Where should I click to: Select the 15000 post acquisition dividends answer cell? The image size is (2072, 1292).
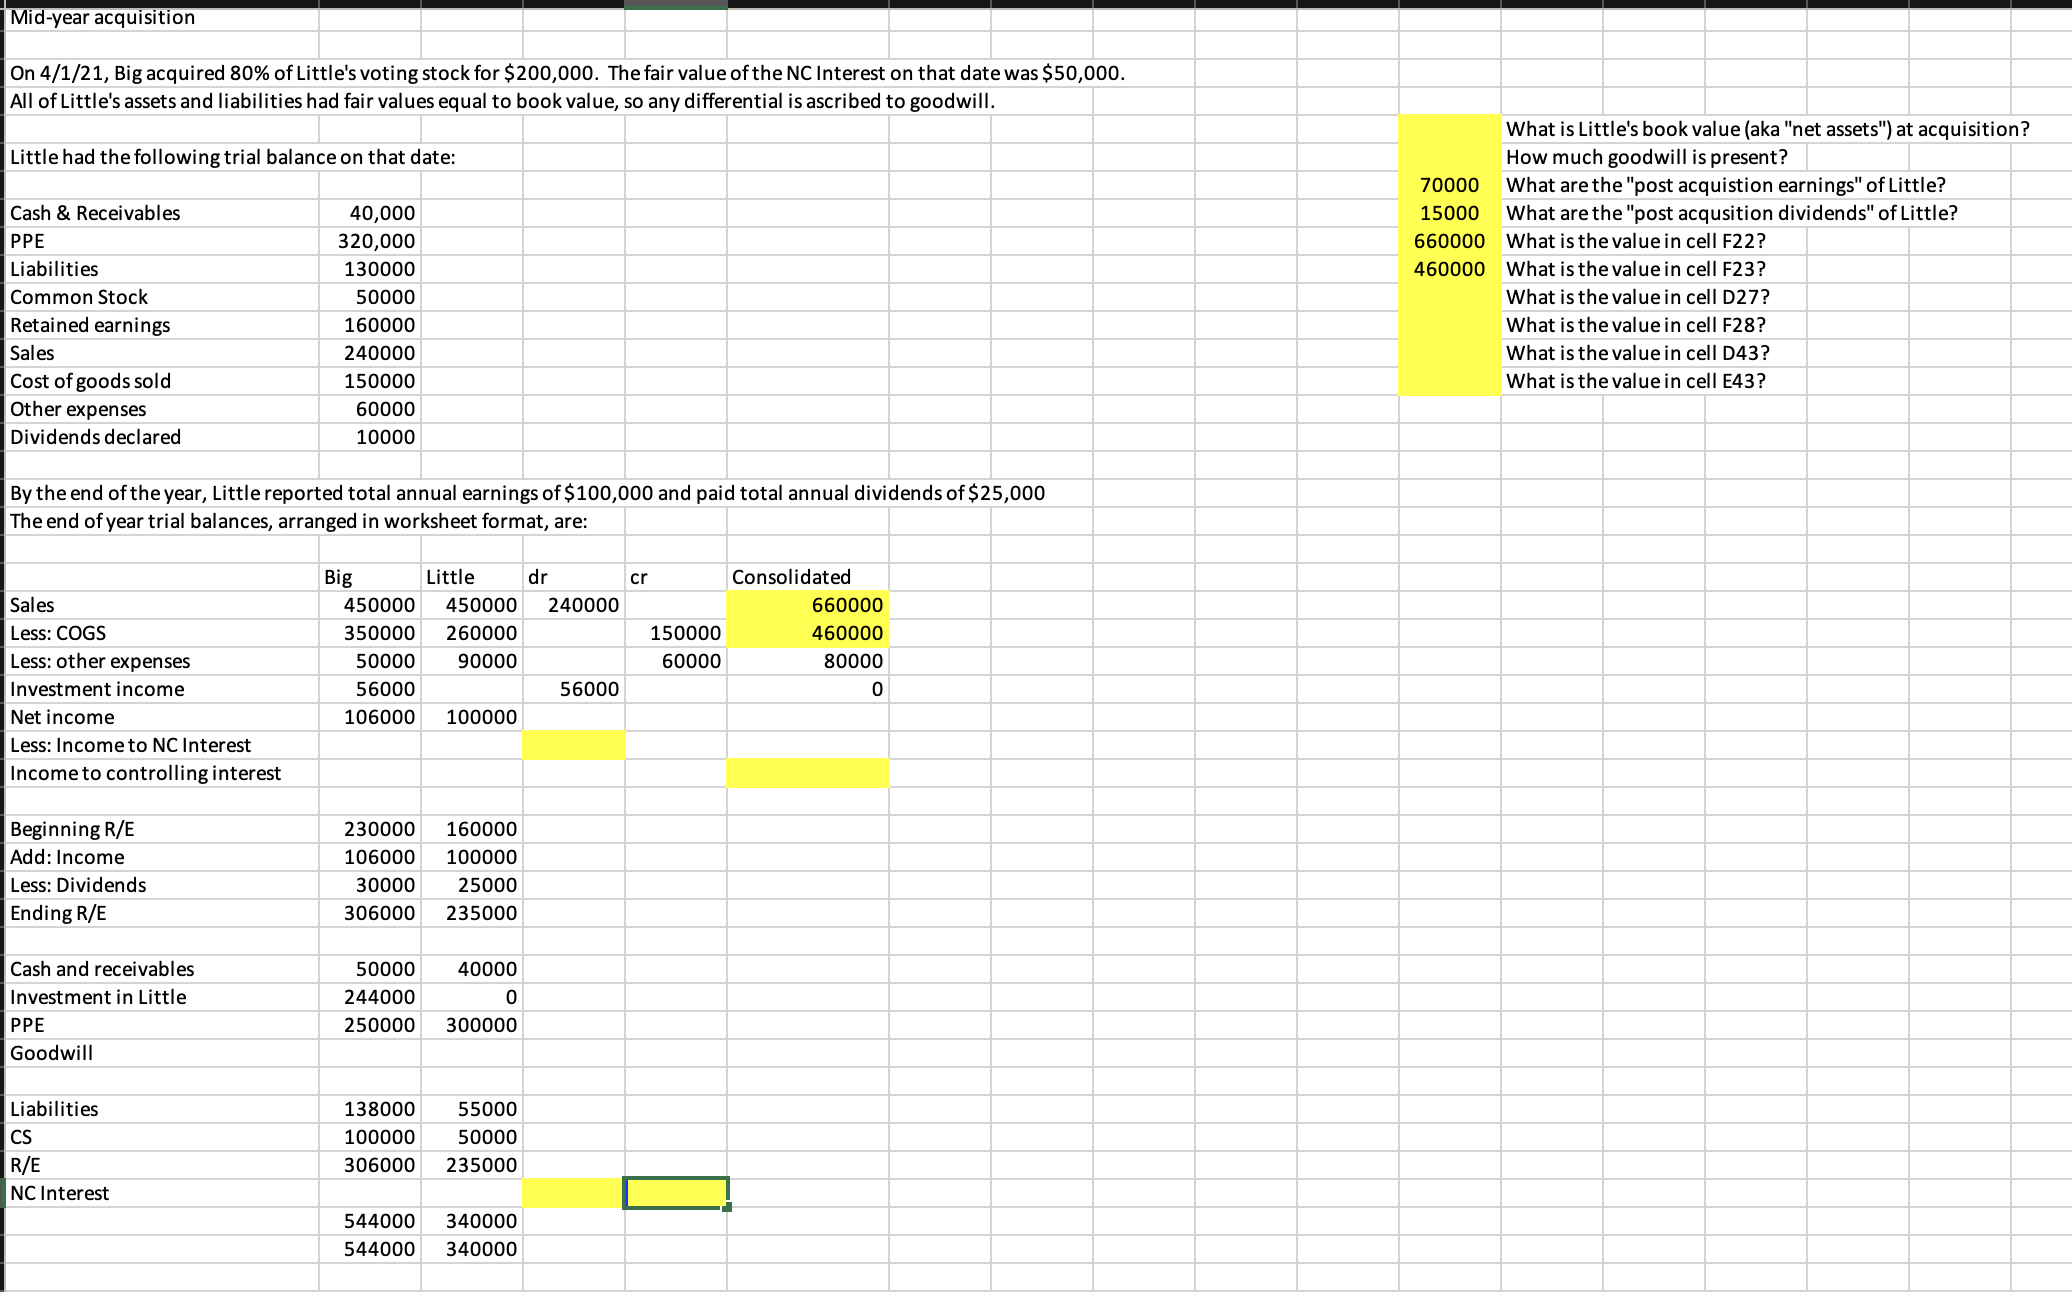click(x=1449, y=213)
